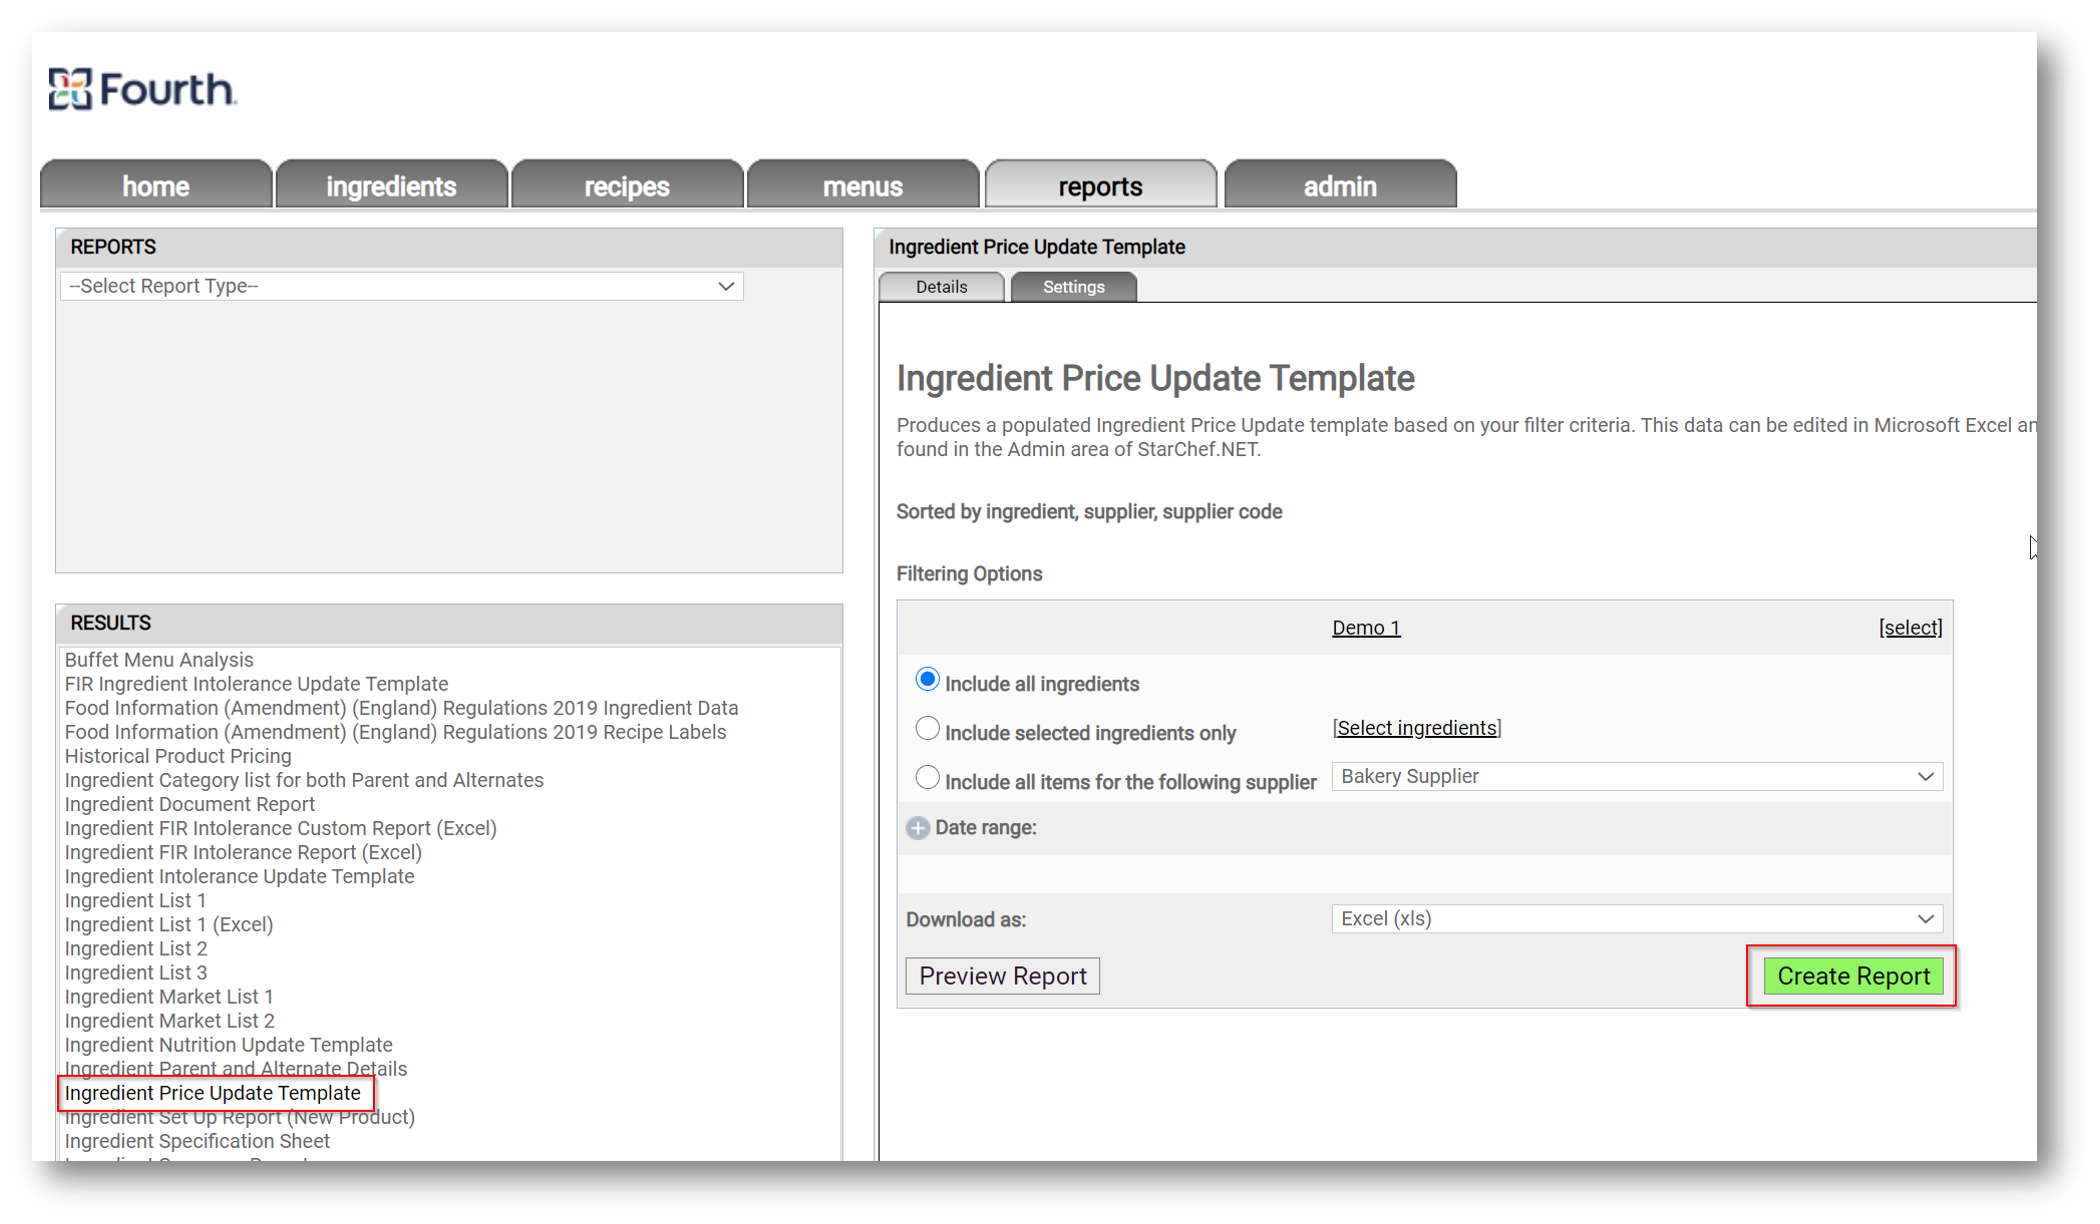Select Ingredient Set Up Report (New Product)

point(240,1117)
